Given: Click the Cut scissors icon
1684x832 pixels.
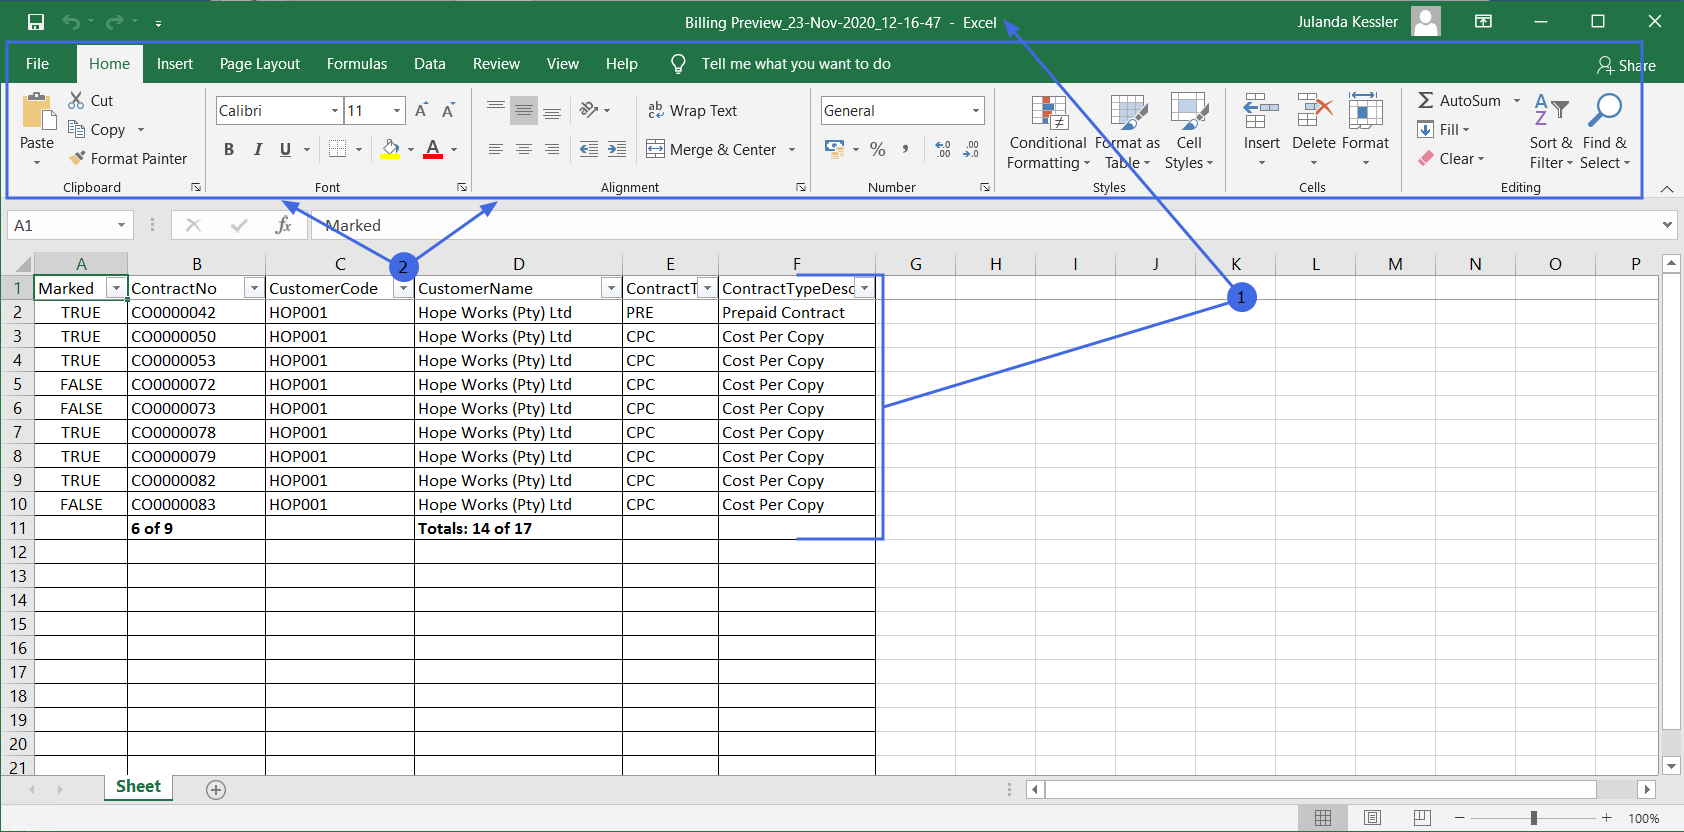Looking at the screenshot, I should coord(76,100).
